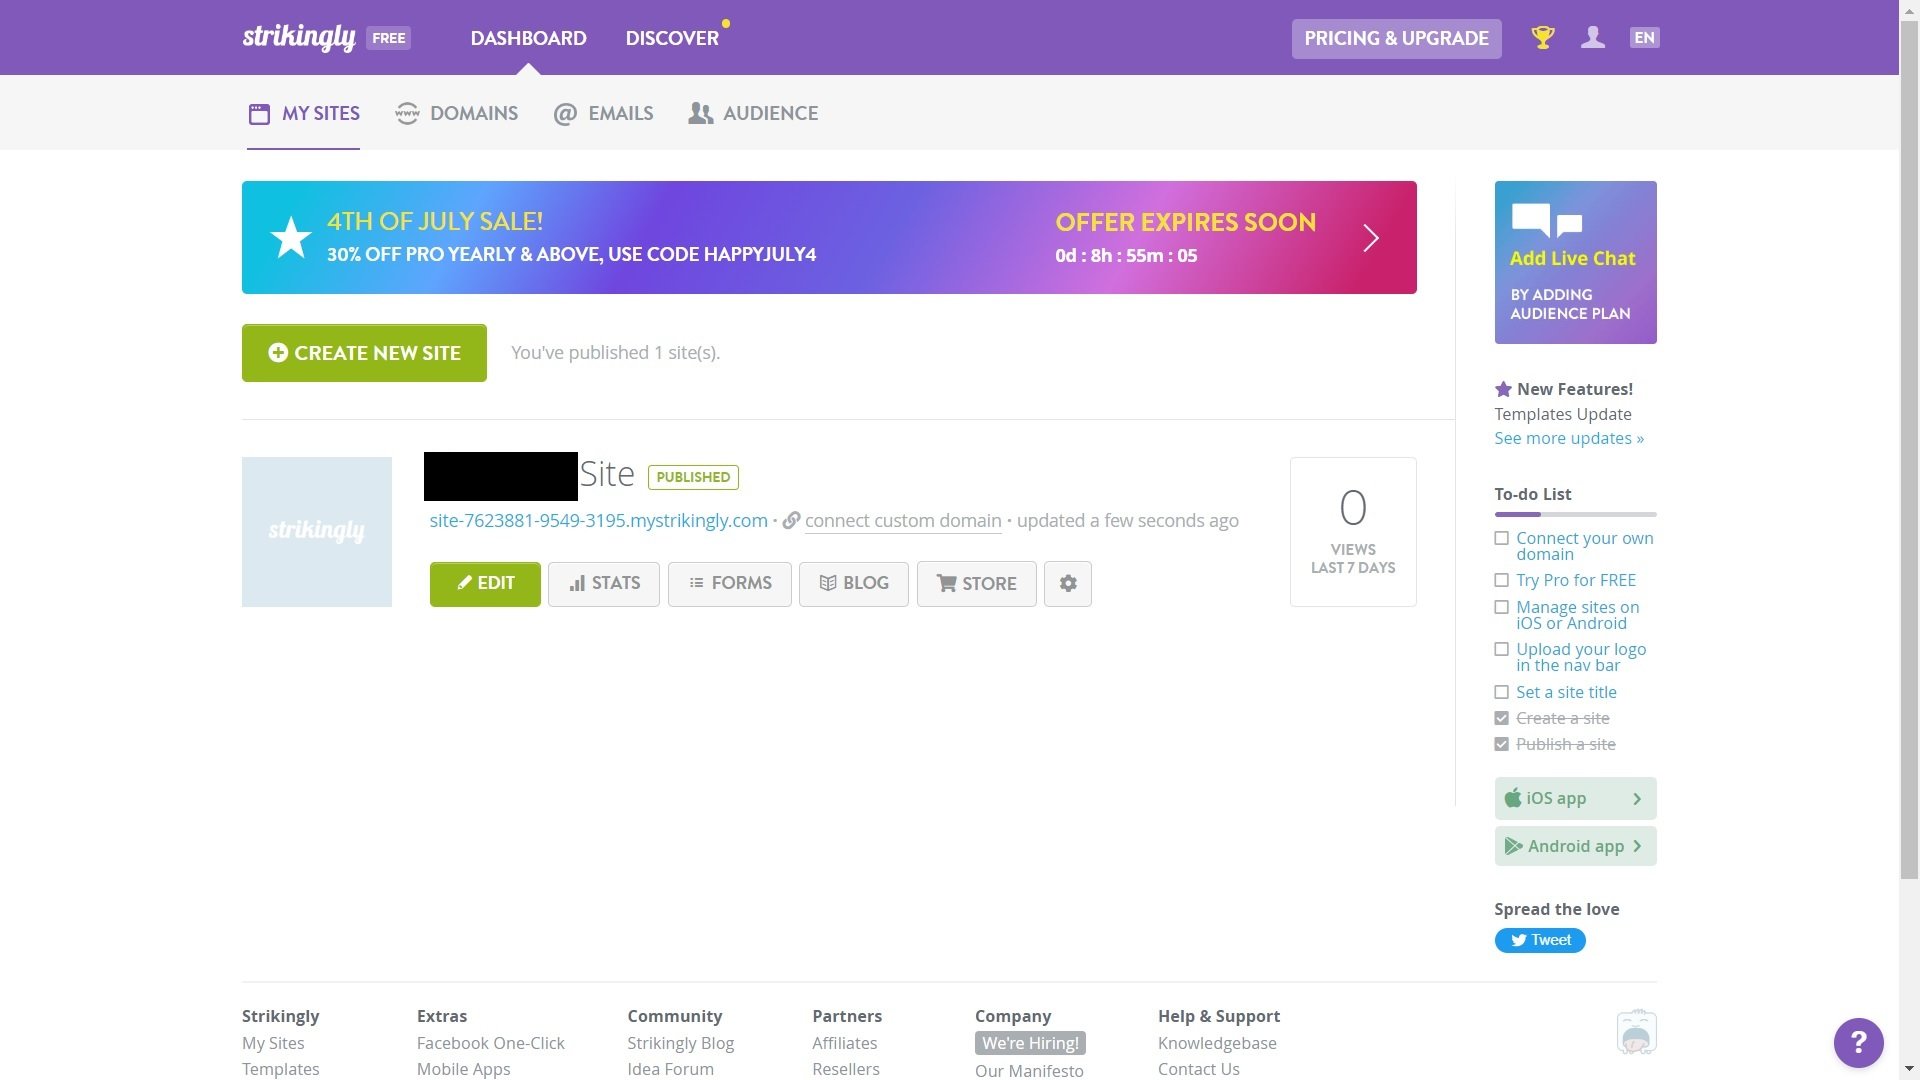1920x1080 pixels.
Task: Check the Set a site title box
Action: tap(1501, 692)
